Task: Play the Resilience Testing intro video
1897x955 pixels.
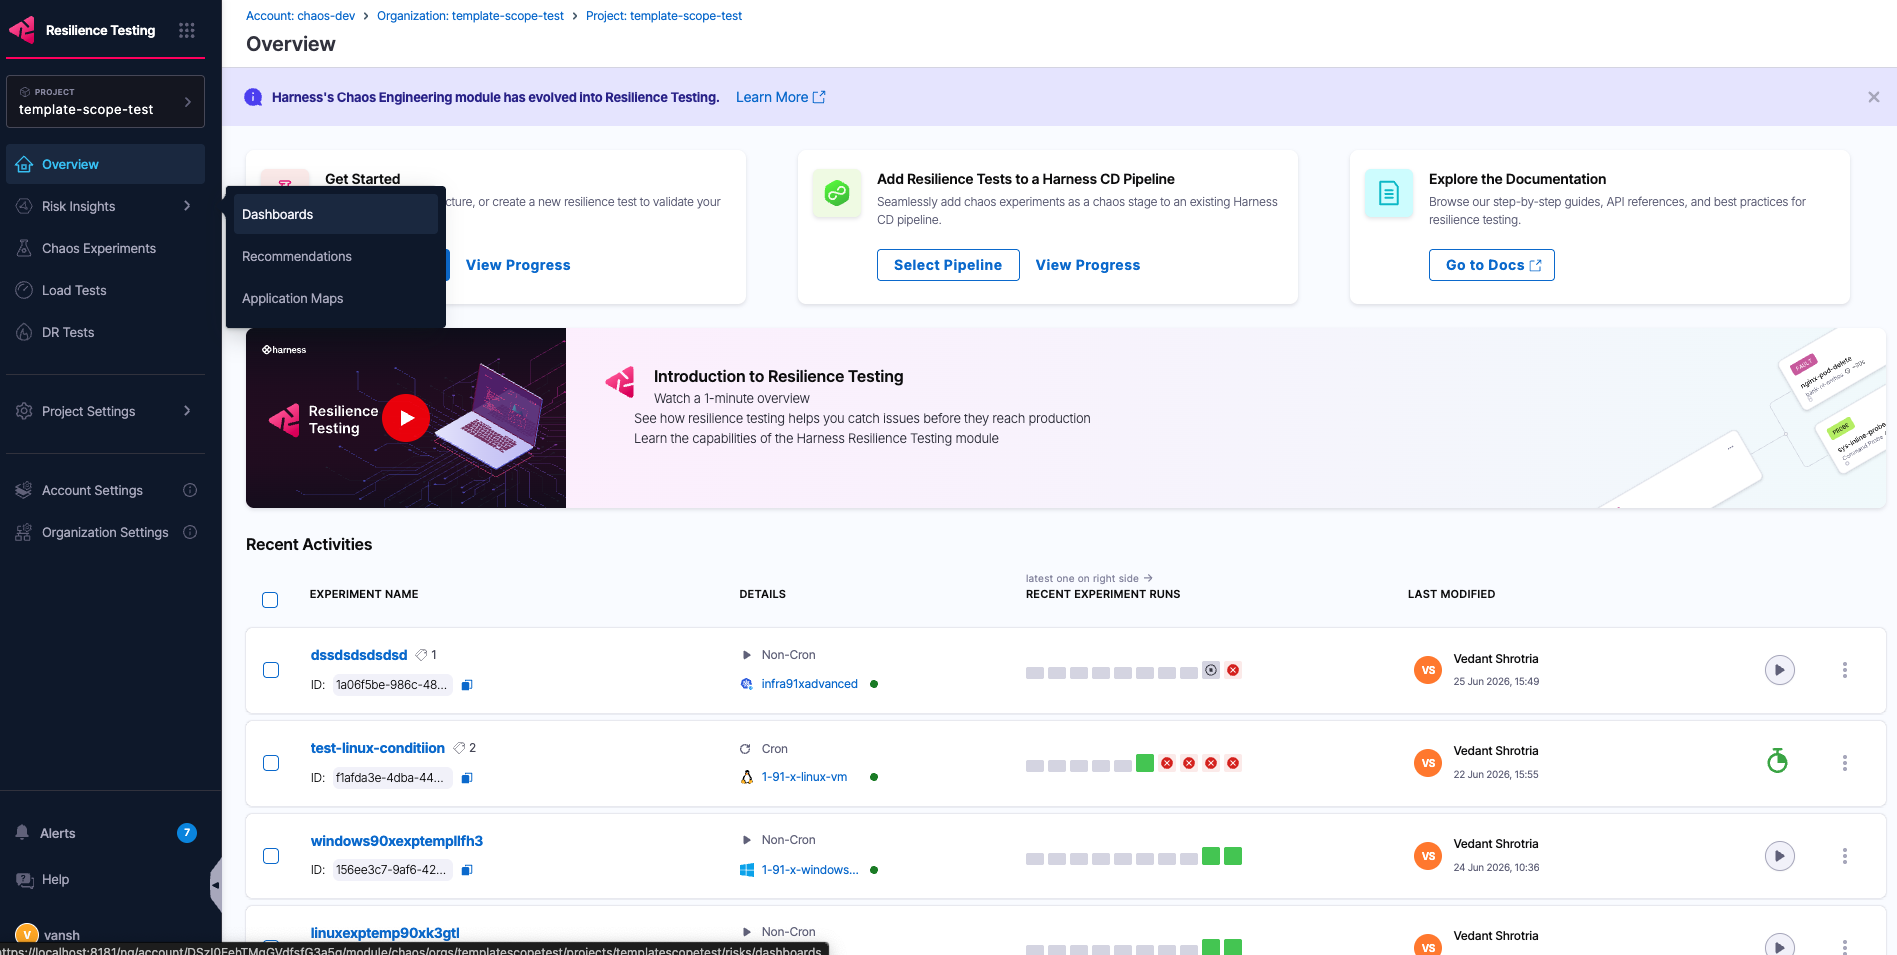Action: coord(406,418)
